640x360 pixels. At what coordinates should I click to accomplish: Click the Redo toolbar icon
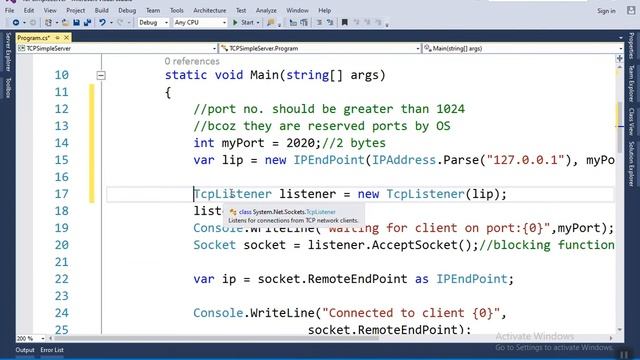coord(120,23)
